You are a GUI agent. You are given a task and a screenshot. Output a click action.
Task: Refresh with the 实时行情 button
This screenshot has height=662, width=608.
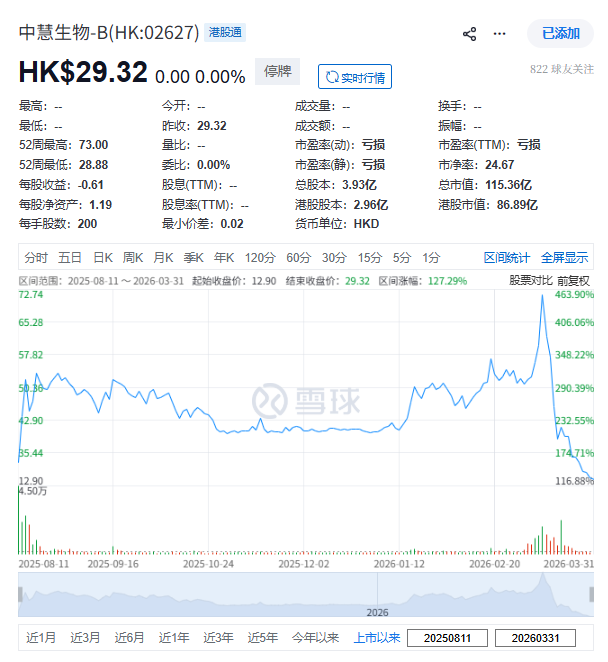pyautogui.click(x=355, y=77)
